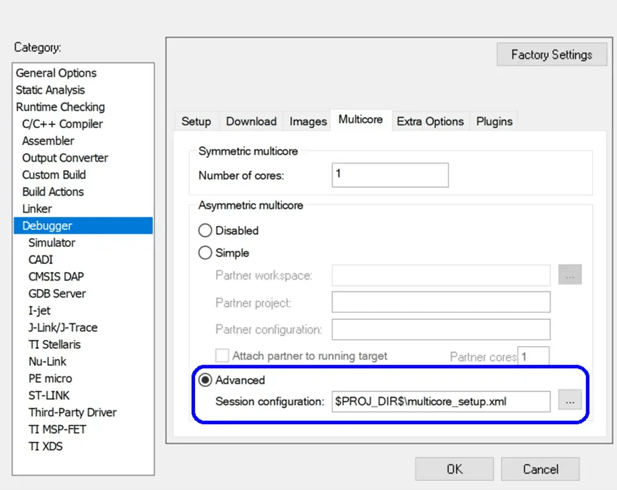Click the Factory Settings button
The width and height of the screenshot is (617, 490).
[x=552, y=55]
